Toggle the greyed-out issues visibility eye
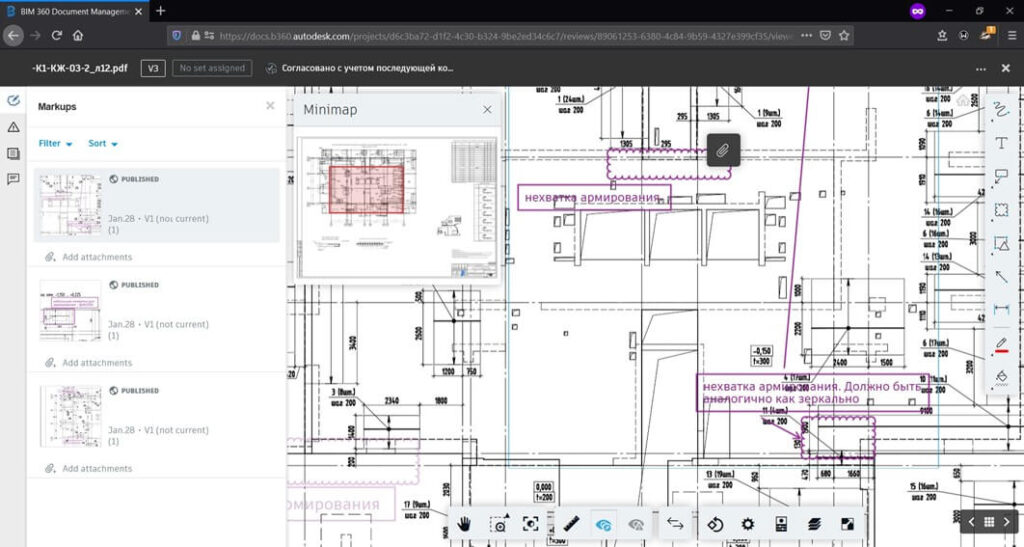Viewport: 1024px width, 547px height. pos(636,524)
